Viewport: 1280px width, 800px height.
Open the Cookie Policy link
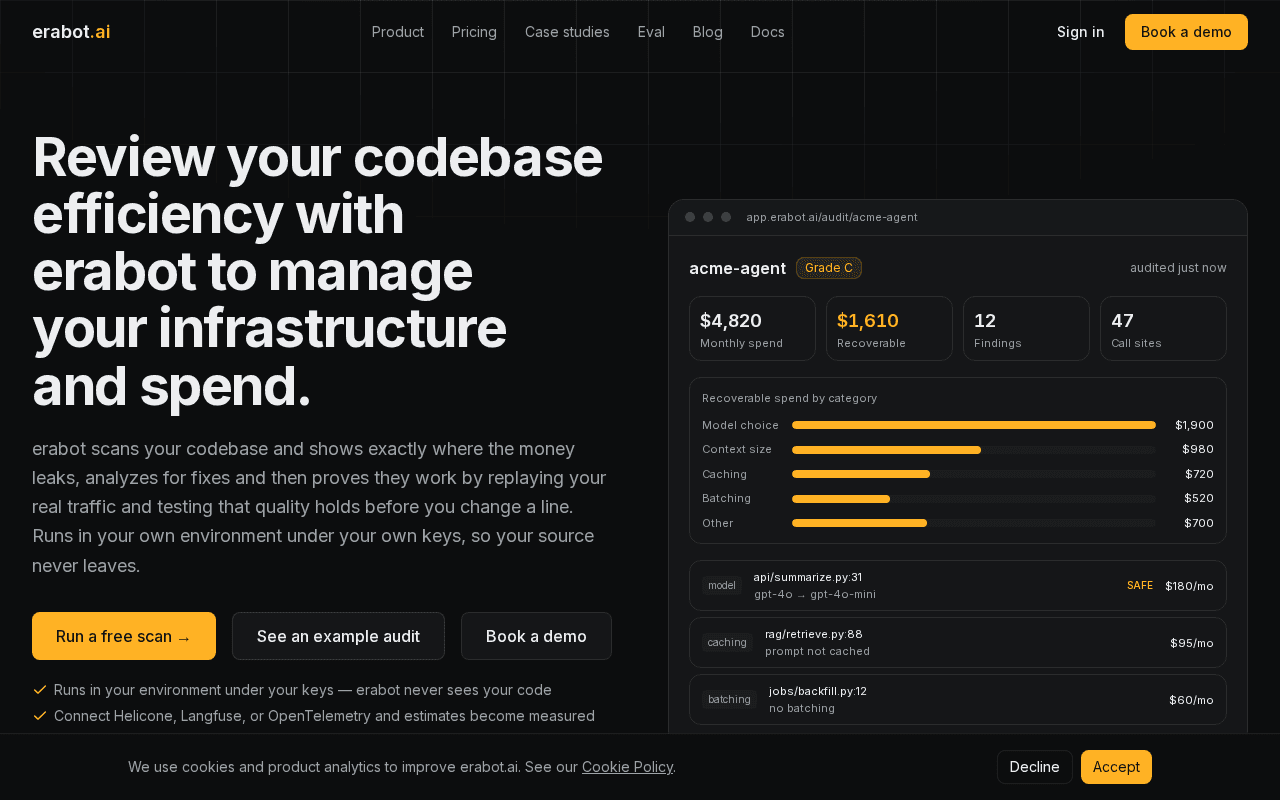[627, 767]
